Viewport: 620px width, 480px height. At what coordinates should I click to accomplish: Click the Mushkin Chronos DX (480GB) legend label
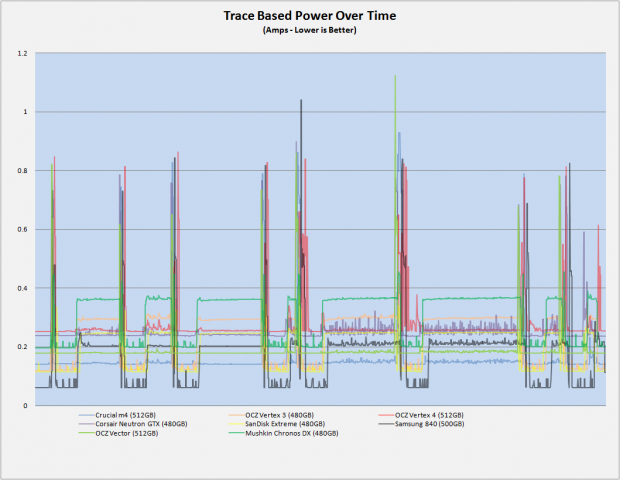[x=292, y=433]
